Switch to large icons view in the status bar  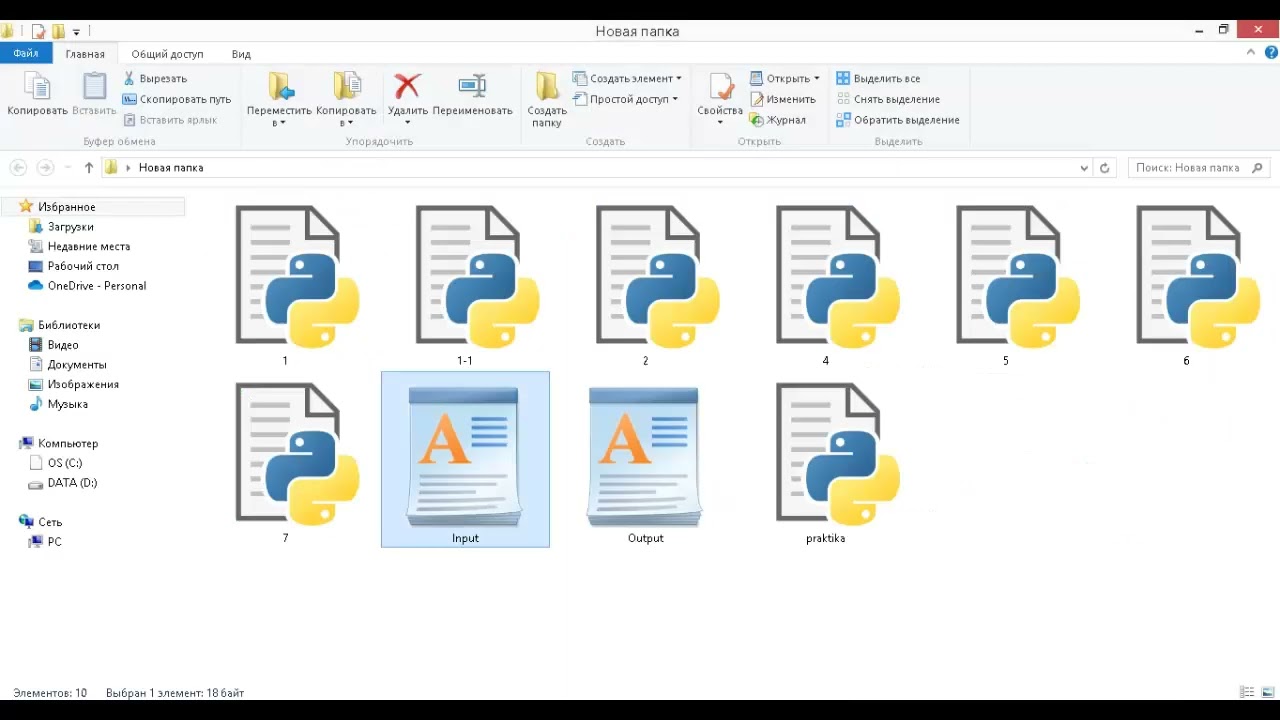pyautogui.click(x=1267, y=692)
